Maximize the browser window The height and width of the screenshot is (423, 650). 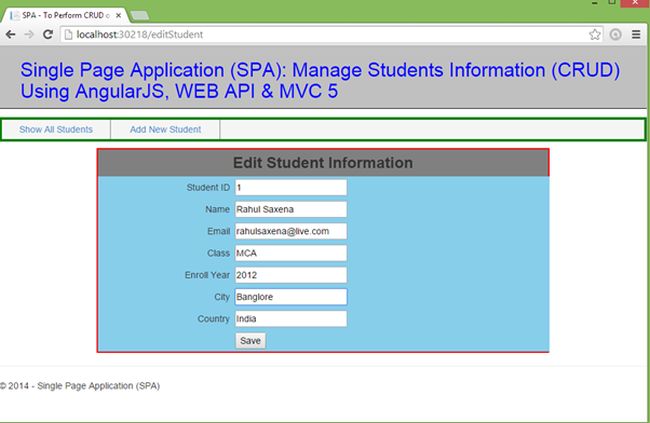coord(612,2)
